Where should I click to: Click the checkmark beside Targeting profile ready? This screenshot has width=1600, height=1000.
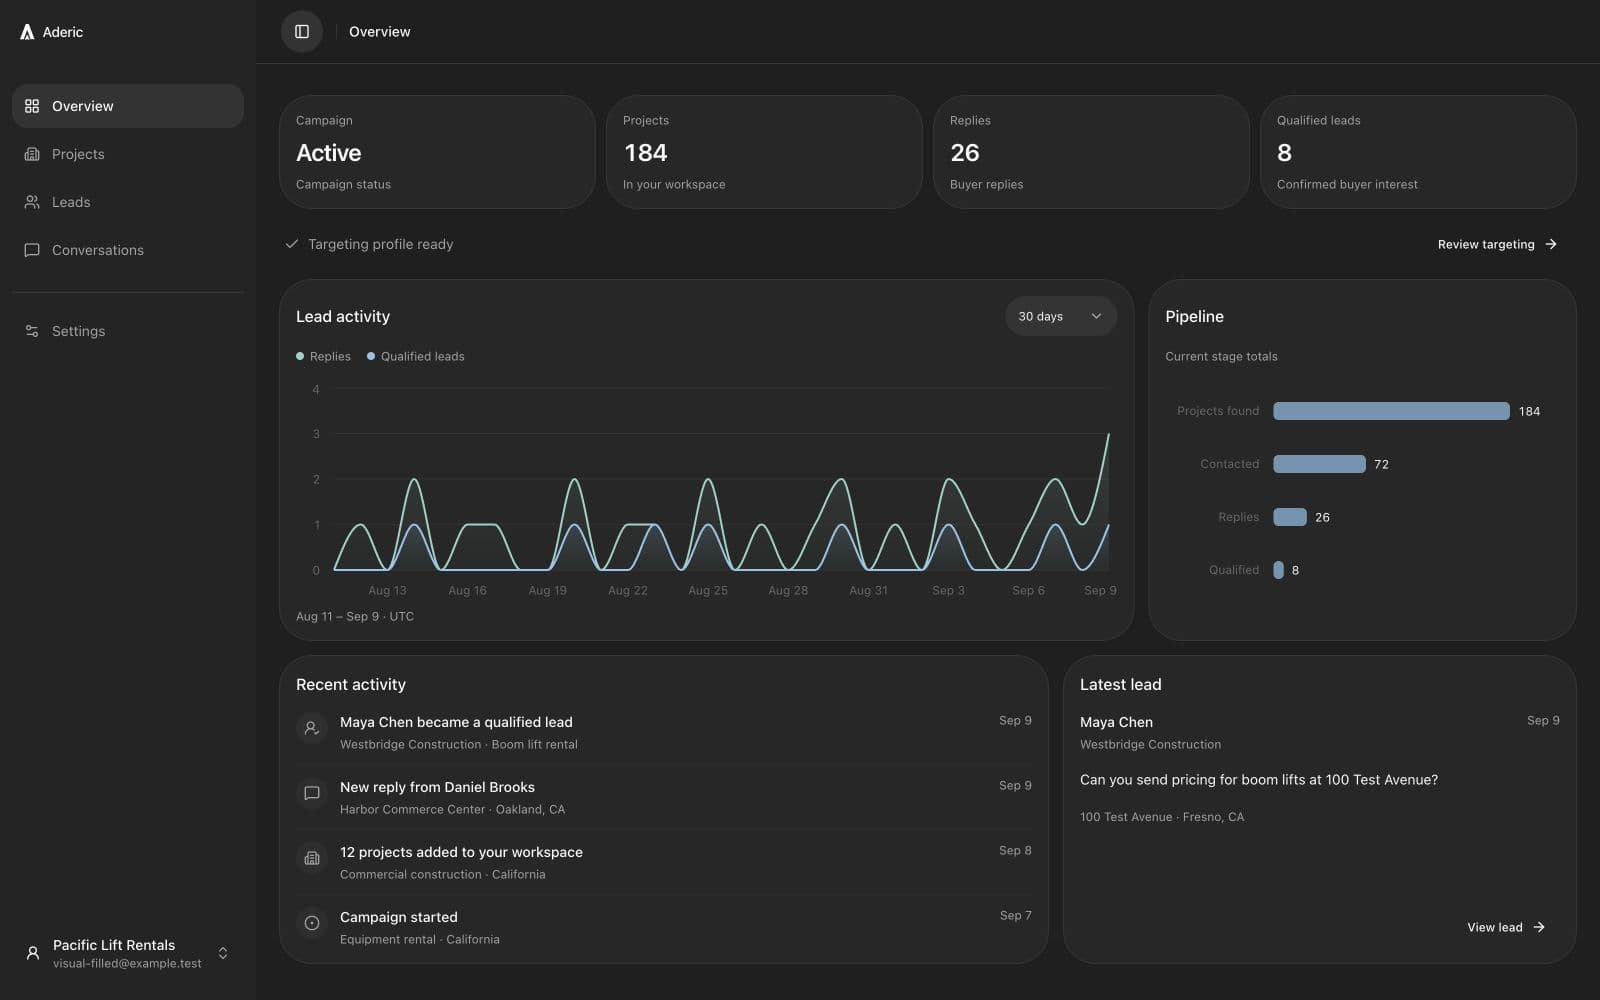(292, 244)
